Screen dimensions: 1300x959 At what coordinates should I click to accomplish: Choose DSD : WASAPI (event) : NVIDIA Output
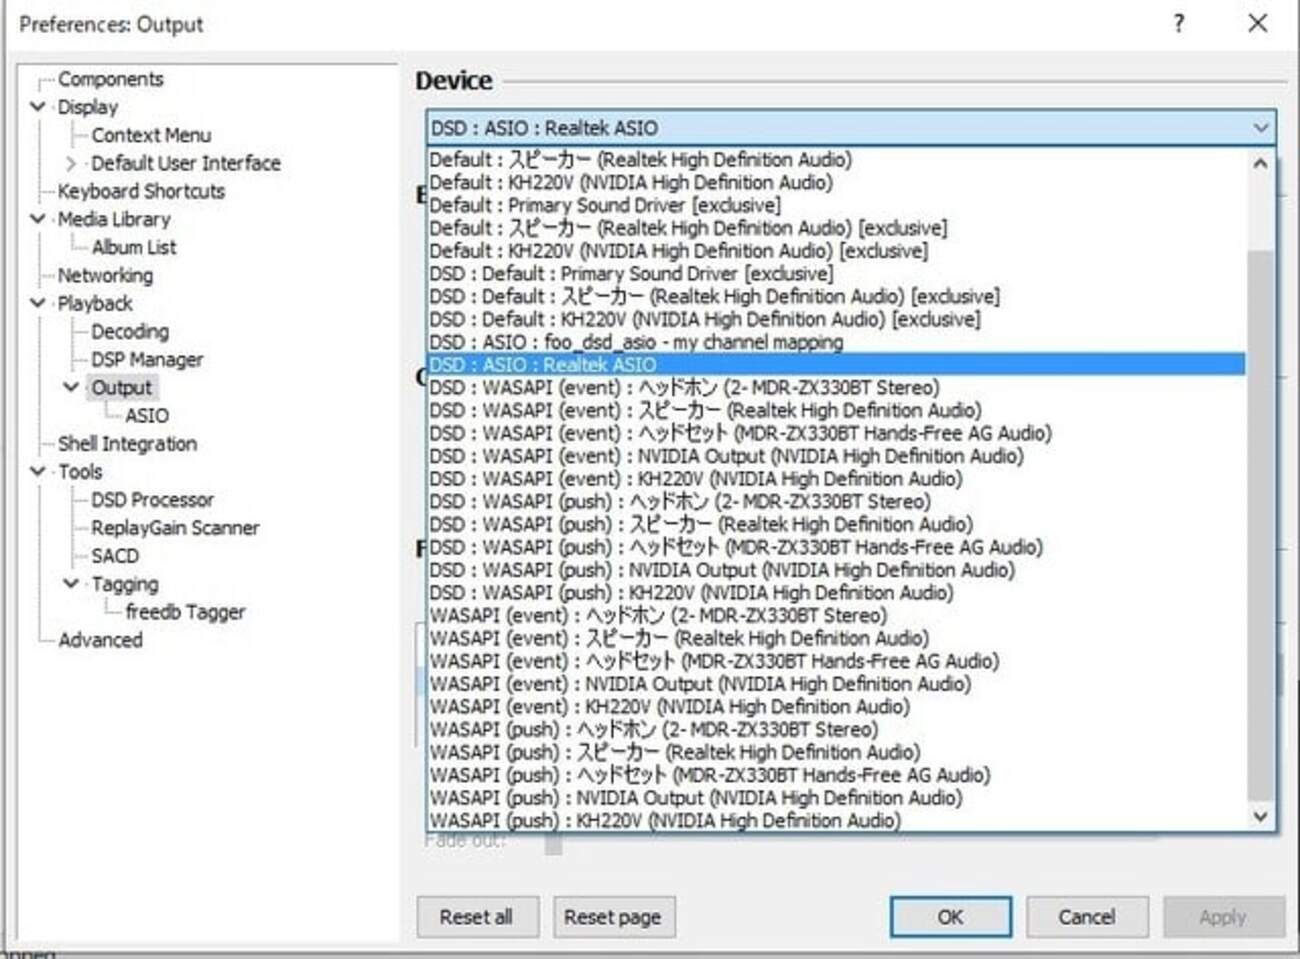click(836, 456)
